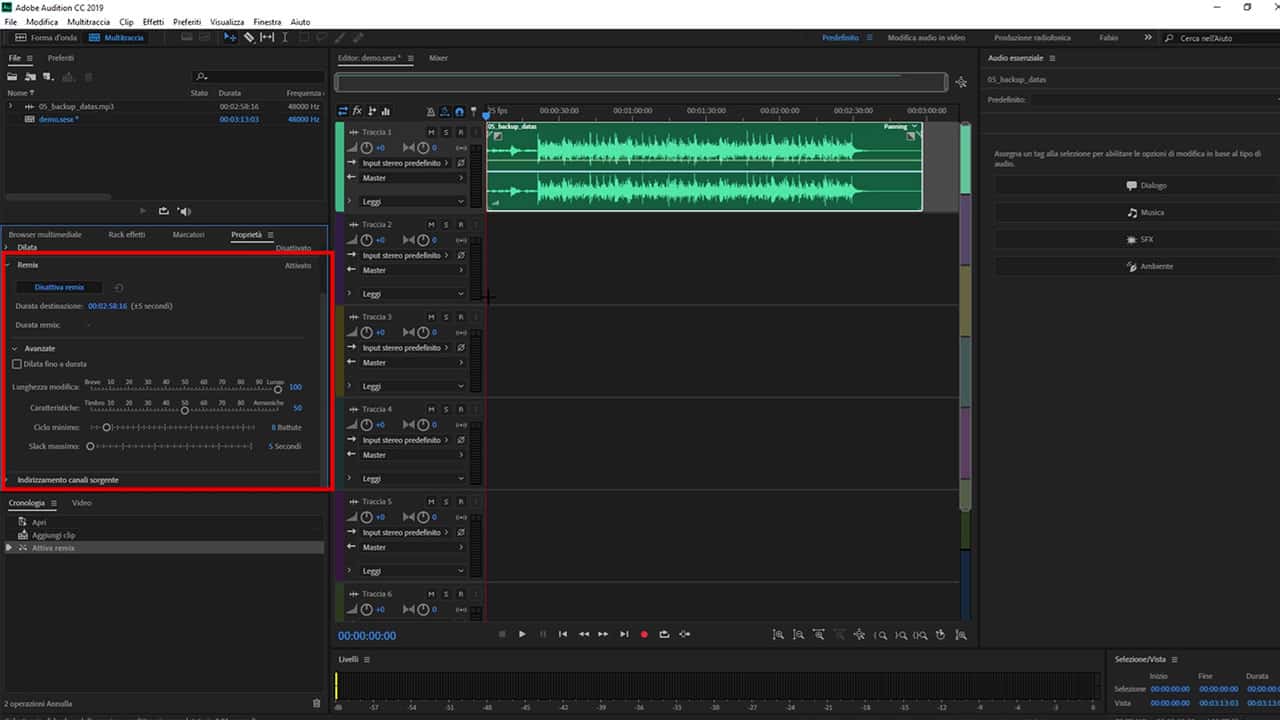Show the fx effects section of tracks
Viewport: 1280px width, 720px height.
pos(357,111)
